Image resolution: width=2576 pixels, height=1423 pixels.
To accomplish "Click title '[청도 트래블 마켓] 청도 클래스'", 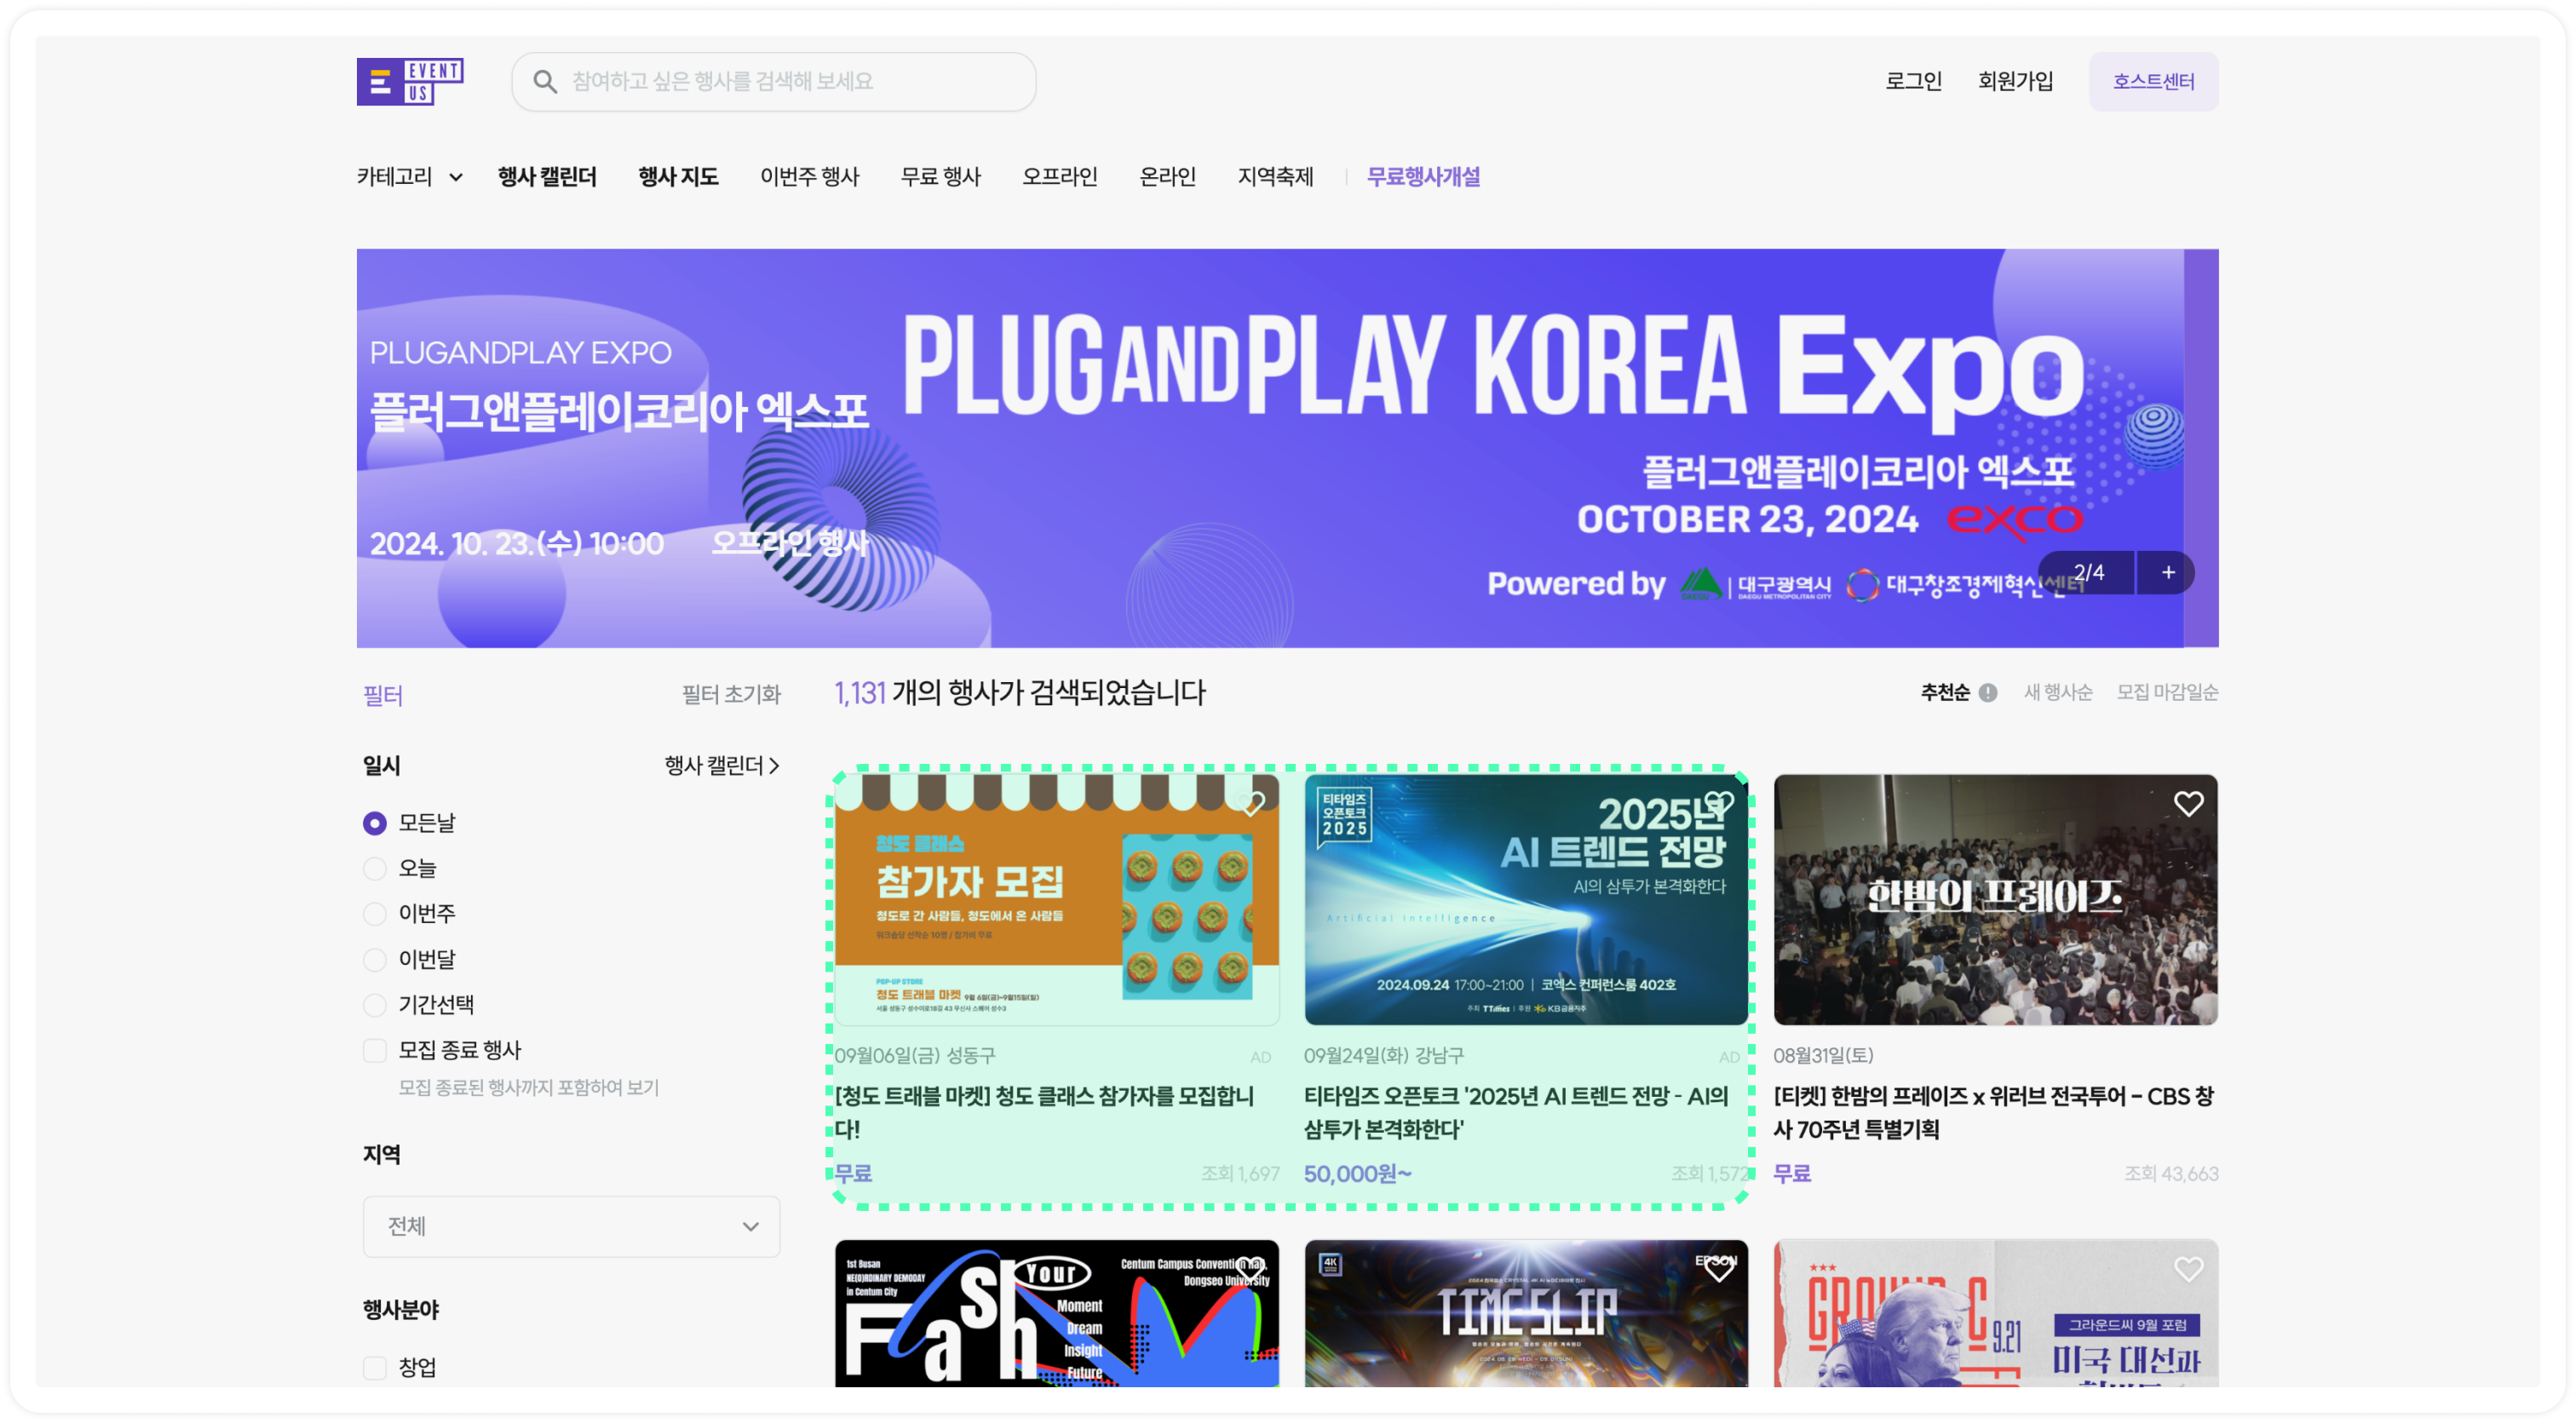I will [x=1045, y=1112].
